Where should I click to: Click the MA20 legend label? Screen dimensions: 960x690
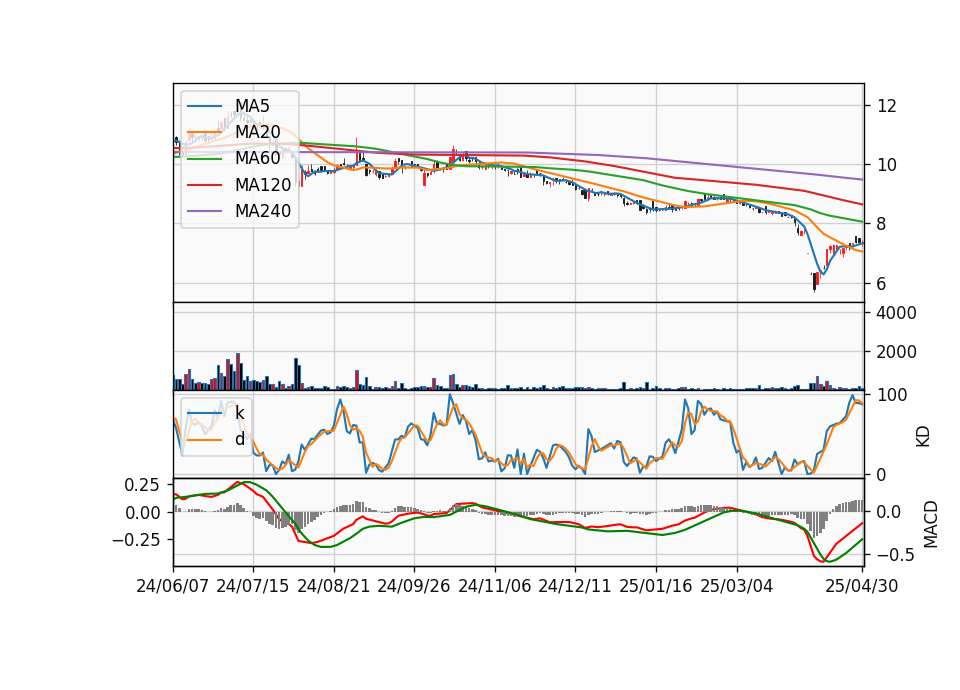pyautogui.click(x=257, y=132)
